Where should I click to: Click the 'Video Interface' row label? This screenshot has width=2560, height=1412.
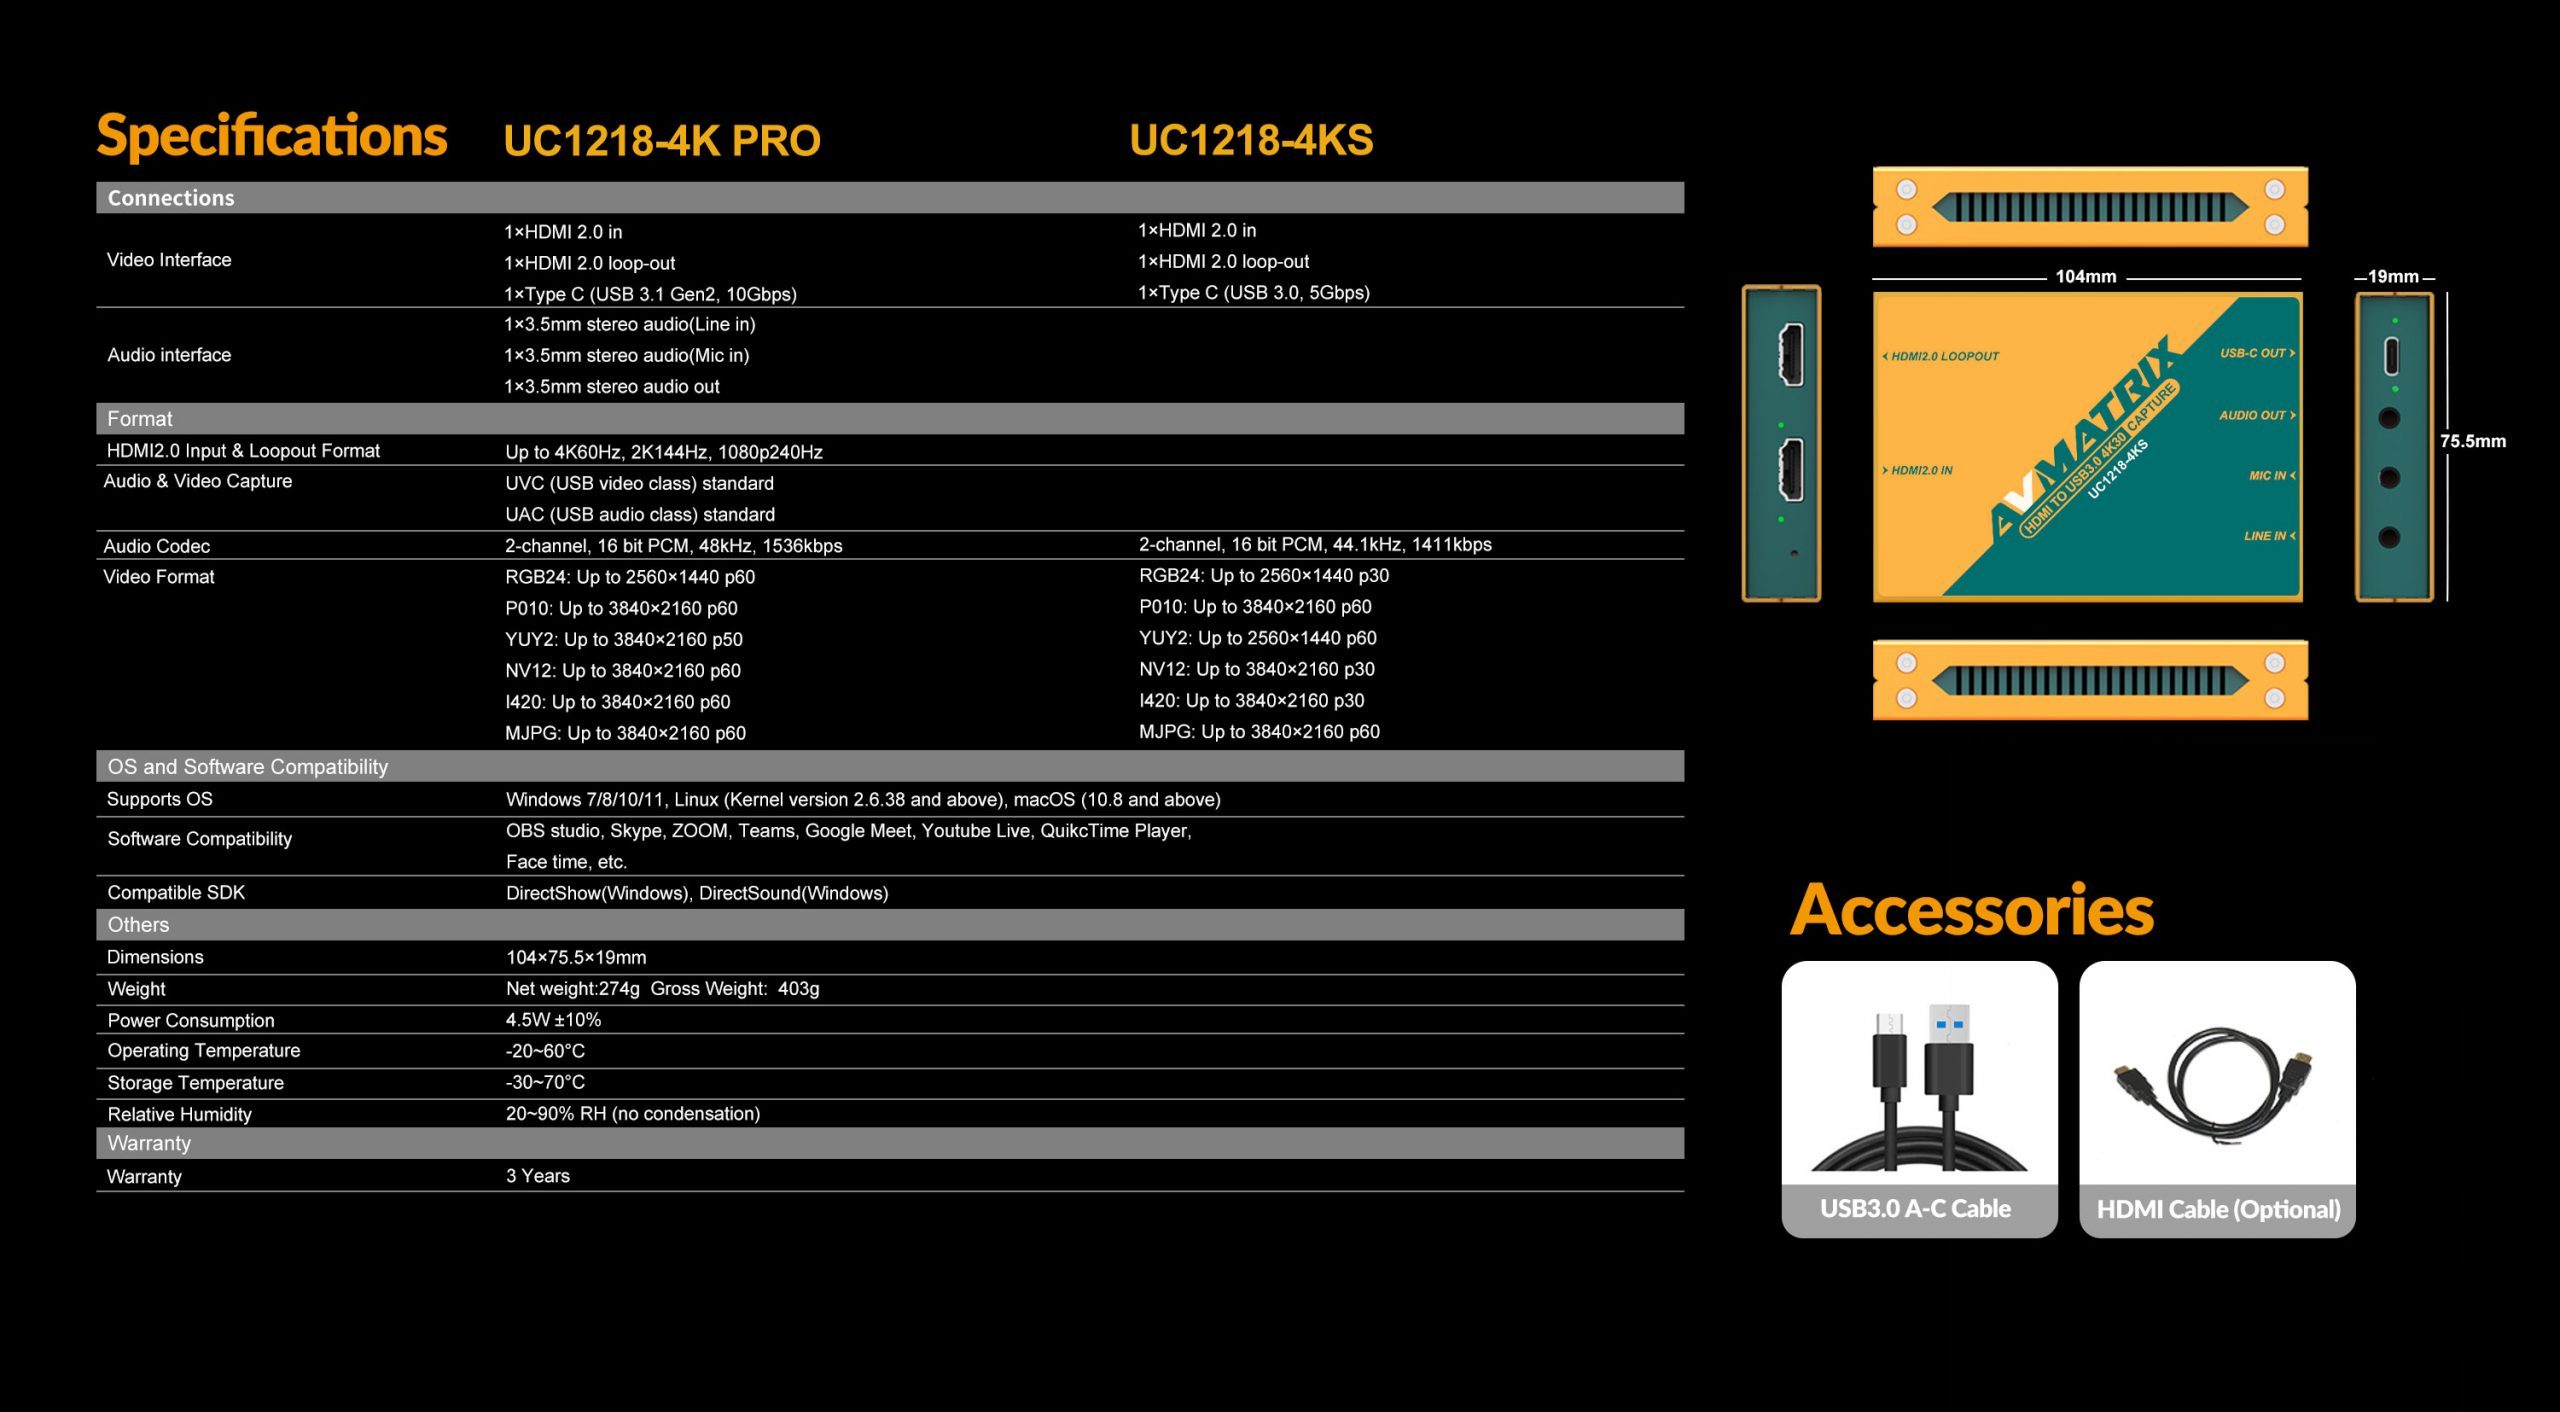coord(169,260)
